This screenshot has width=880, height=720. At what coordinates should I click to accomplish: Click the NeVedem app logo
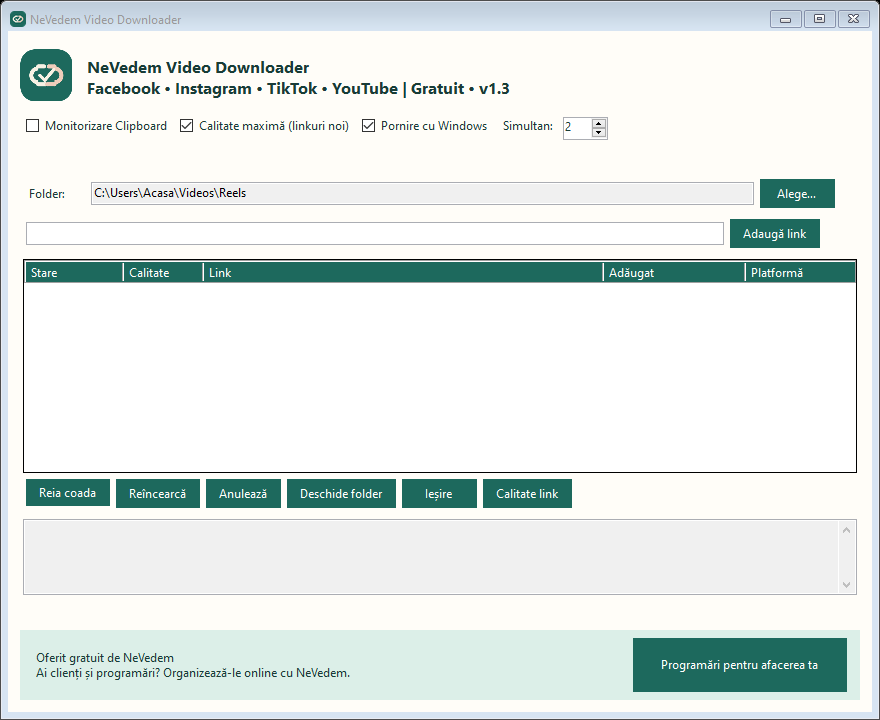coord(46,75)
